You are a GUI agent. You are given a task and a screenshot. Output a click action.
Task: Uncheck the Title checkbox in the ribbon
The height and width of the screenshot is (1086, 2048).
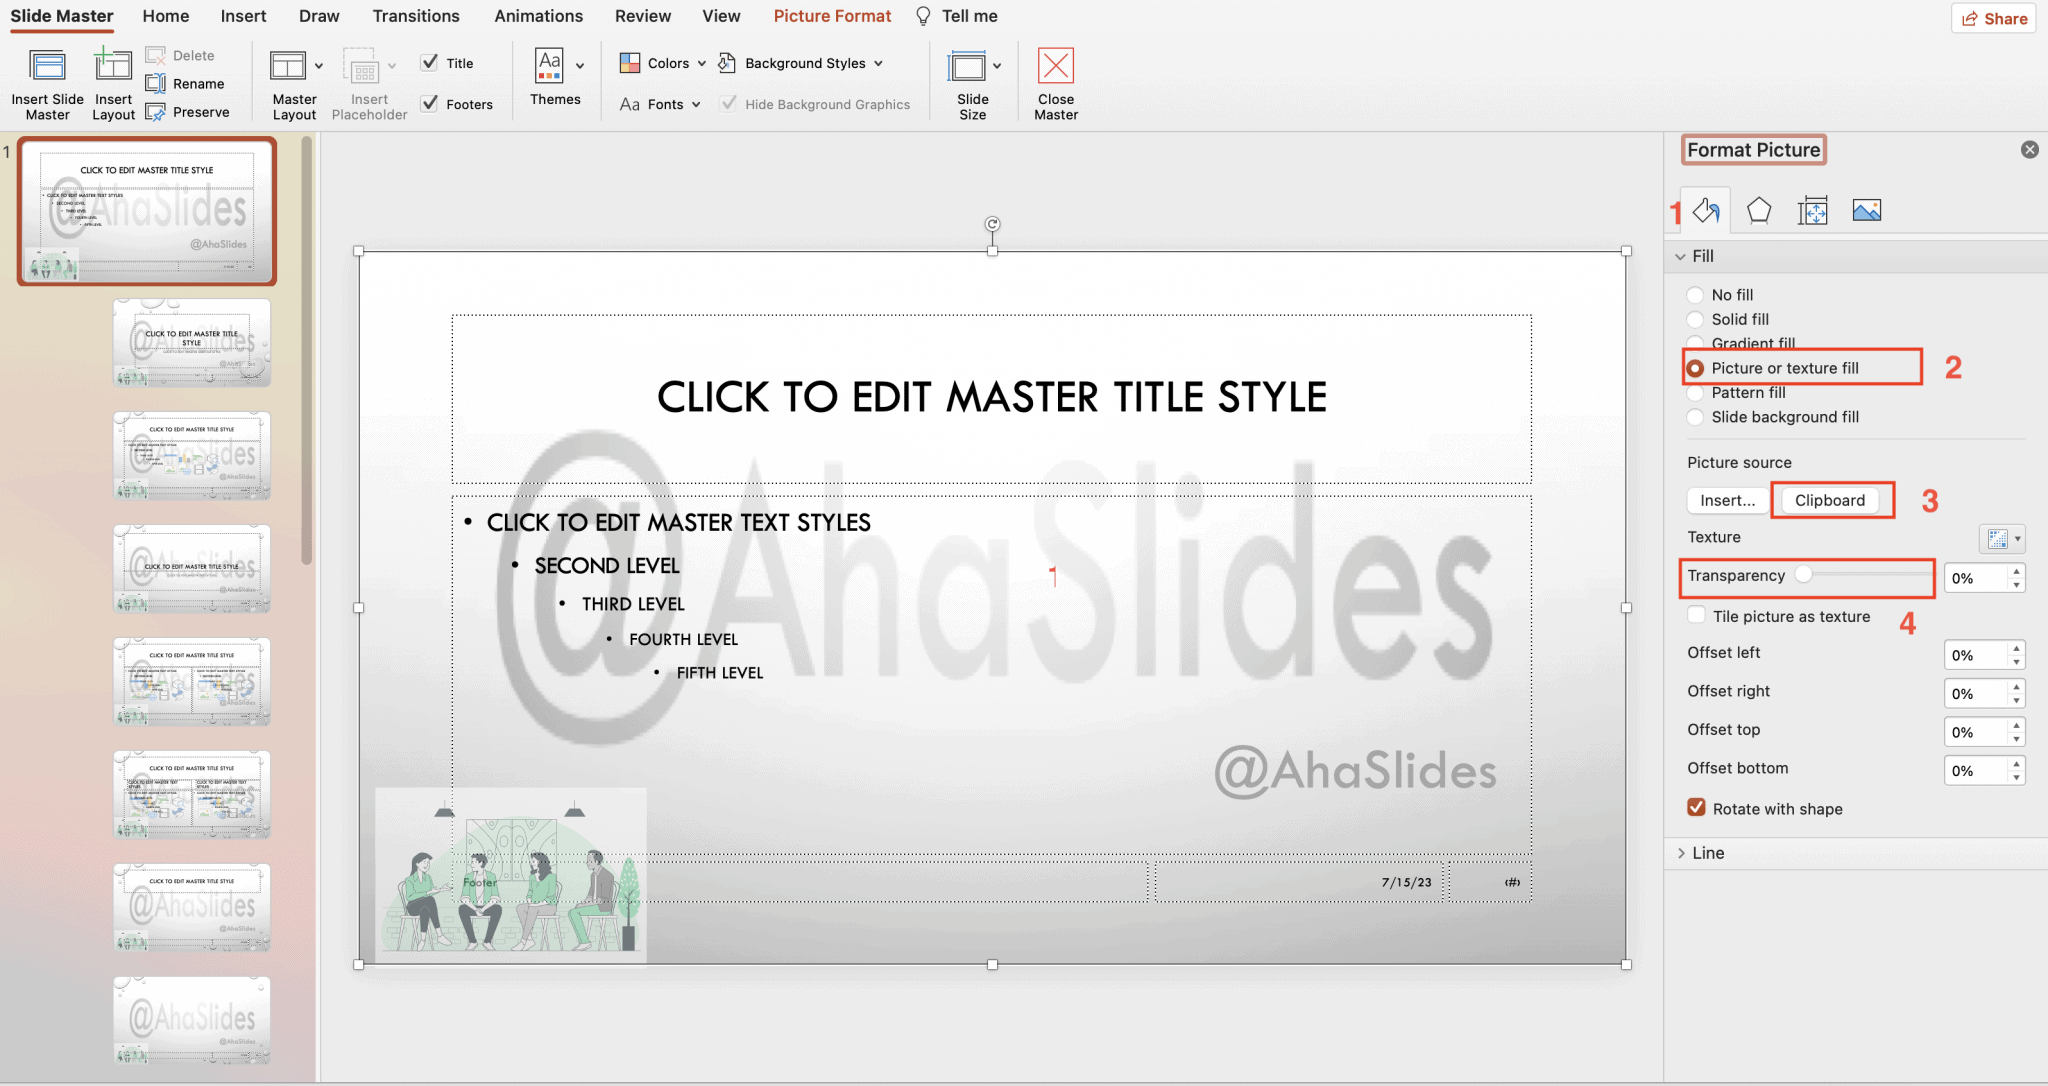[x=430, y=62]
